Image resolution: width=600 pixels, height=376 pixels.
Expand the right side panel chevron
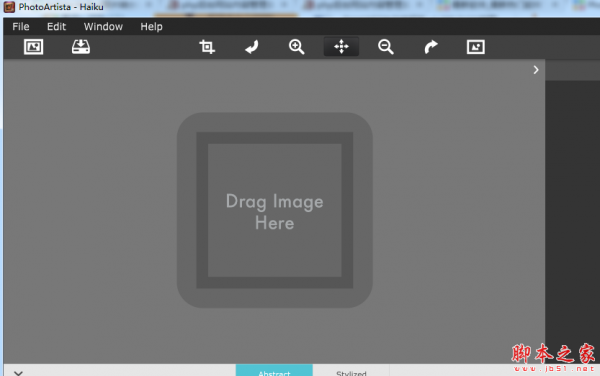(x=536, y=70)
